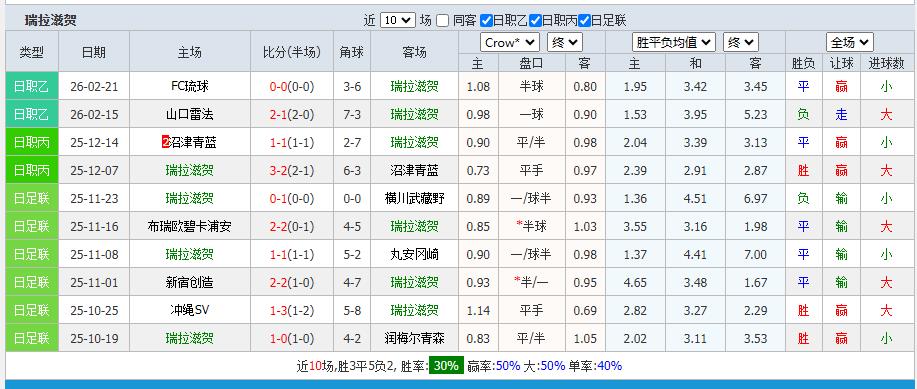917x389 pixels.
Task: Click the handicap *半/一 on 25-11-01
Action: (531, 283)
